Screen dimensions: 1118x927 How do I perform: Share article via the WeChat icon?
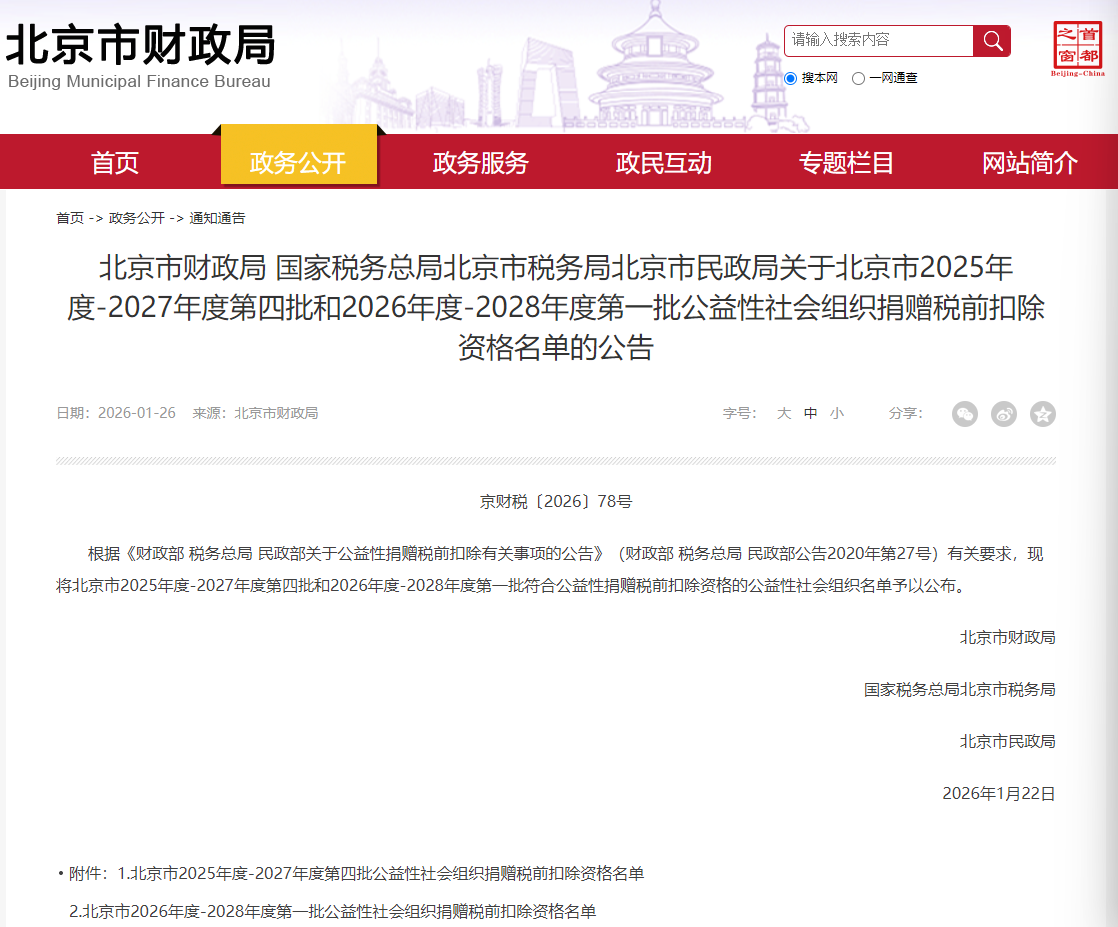[964, 414]
